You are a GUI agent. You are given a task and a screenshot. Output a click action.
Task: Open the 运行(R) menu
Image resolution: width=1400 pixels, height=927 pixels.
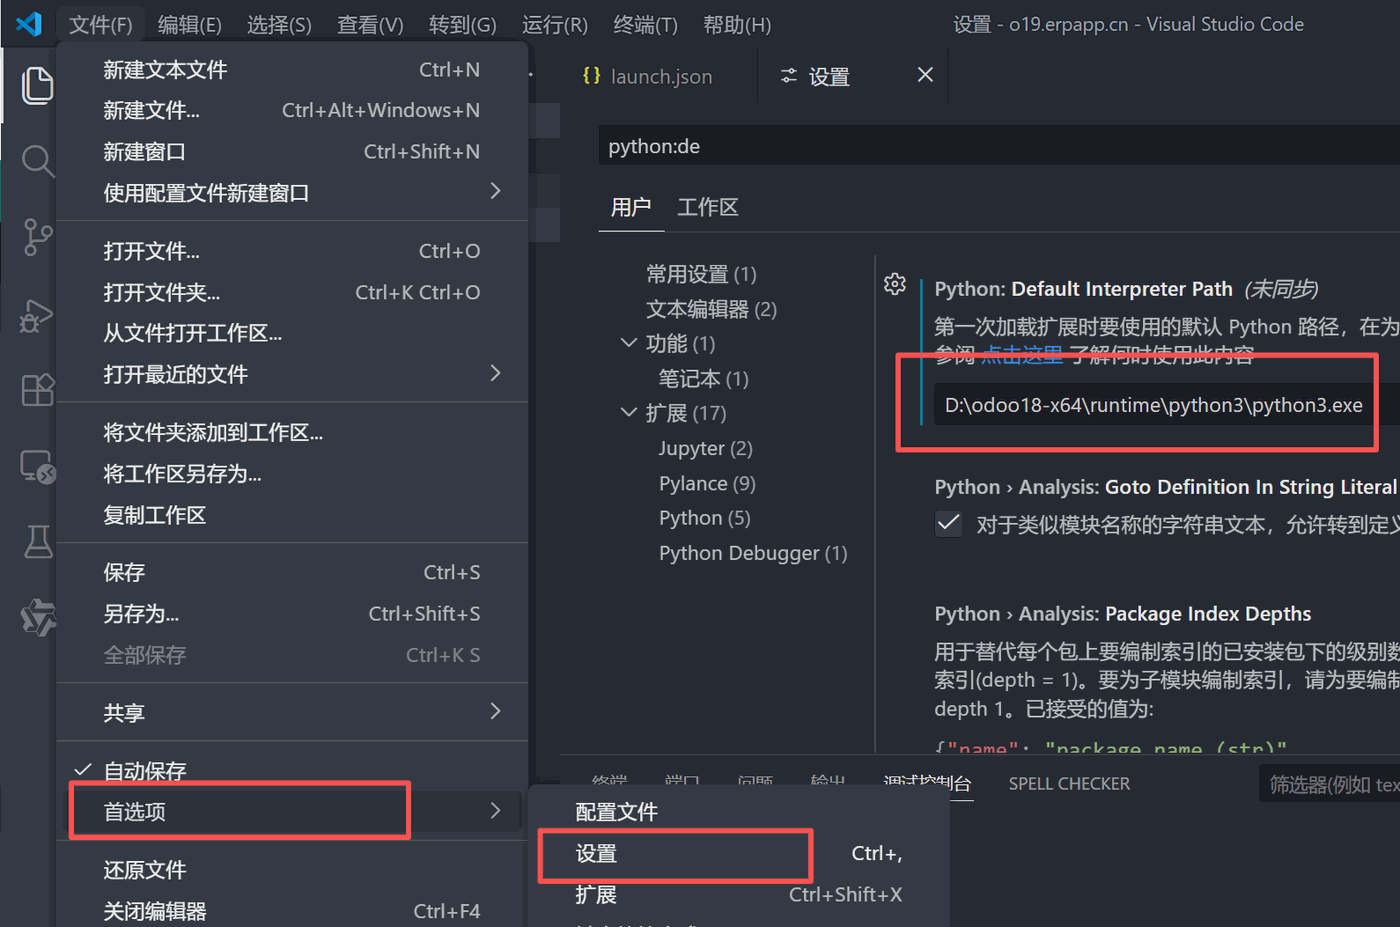tap(555, 24)
